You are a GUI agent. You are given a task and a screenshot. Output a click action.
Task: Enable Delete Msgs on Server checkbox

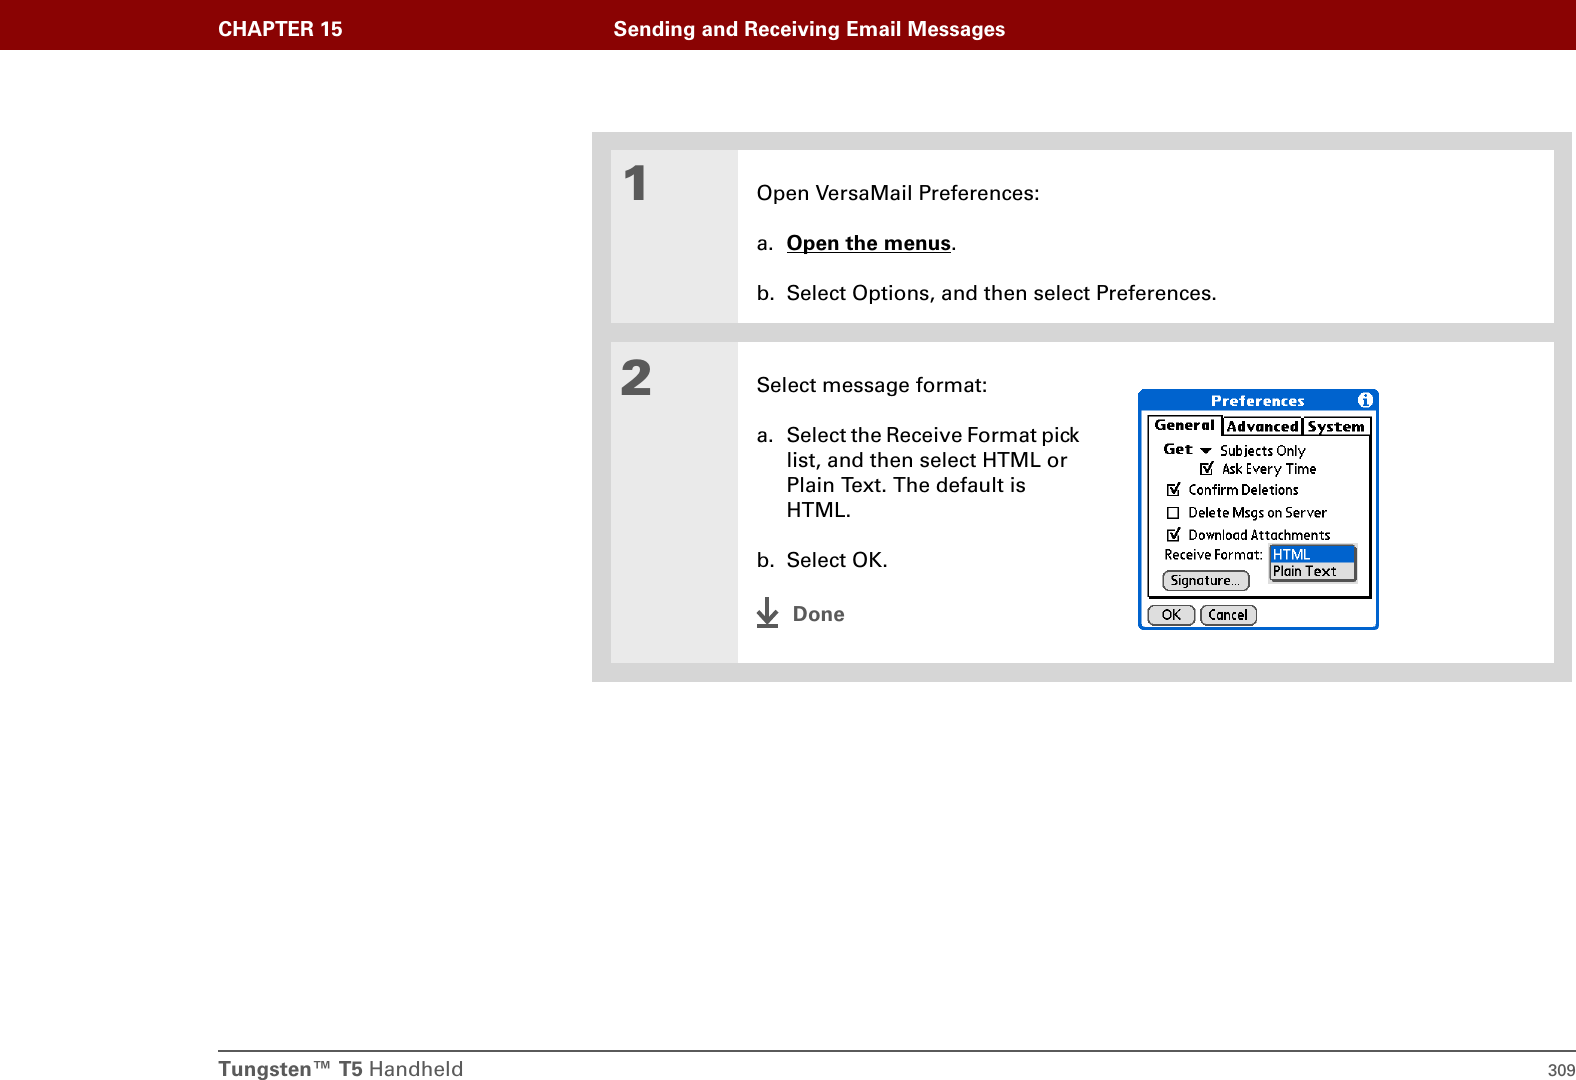pyautogui.click(x=1174, y=512)
